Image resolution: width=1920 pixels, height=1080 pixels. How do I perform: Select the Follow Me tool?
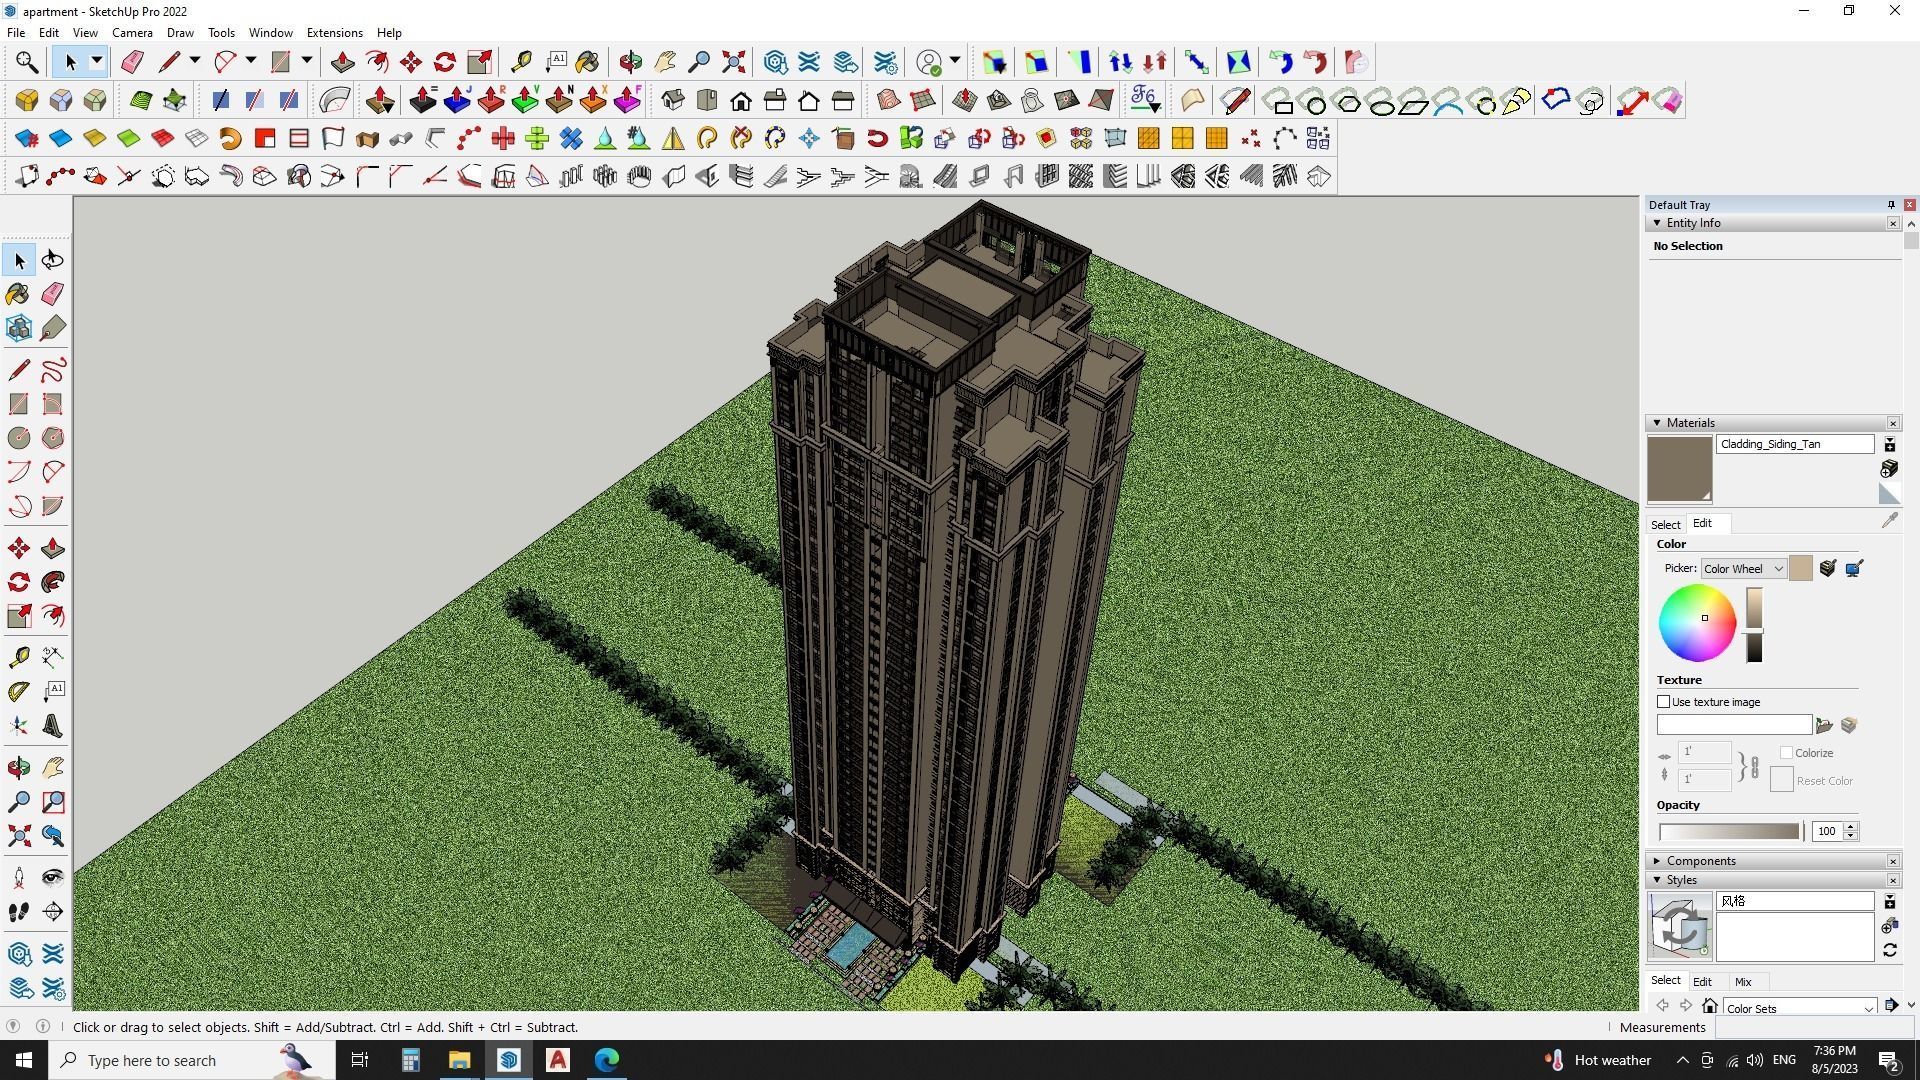(x=53, y=582)
